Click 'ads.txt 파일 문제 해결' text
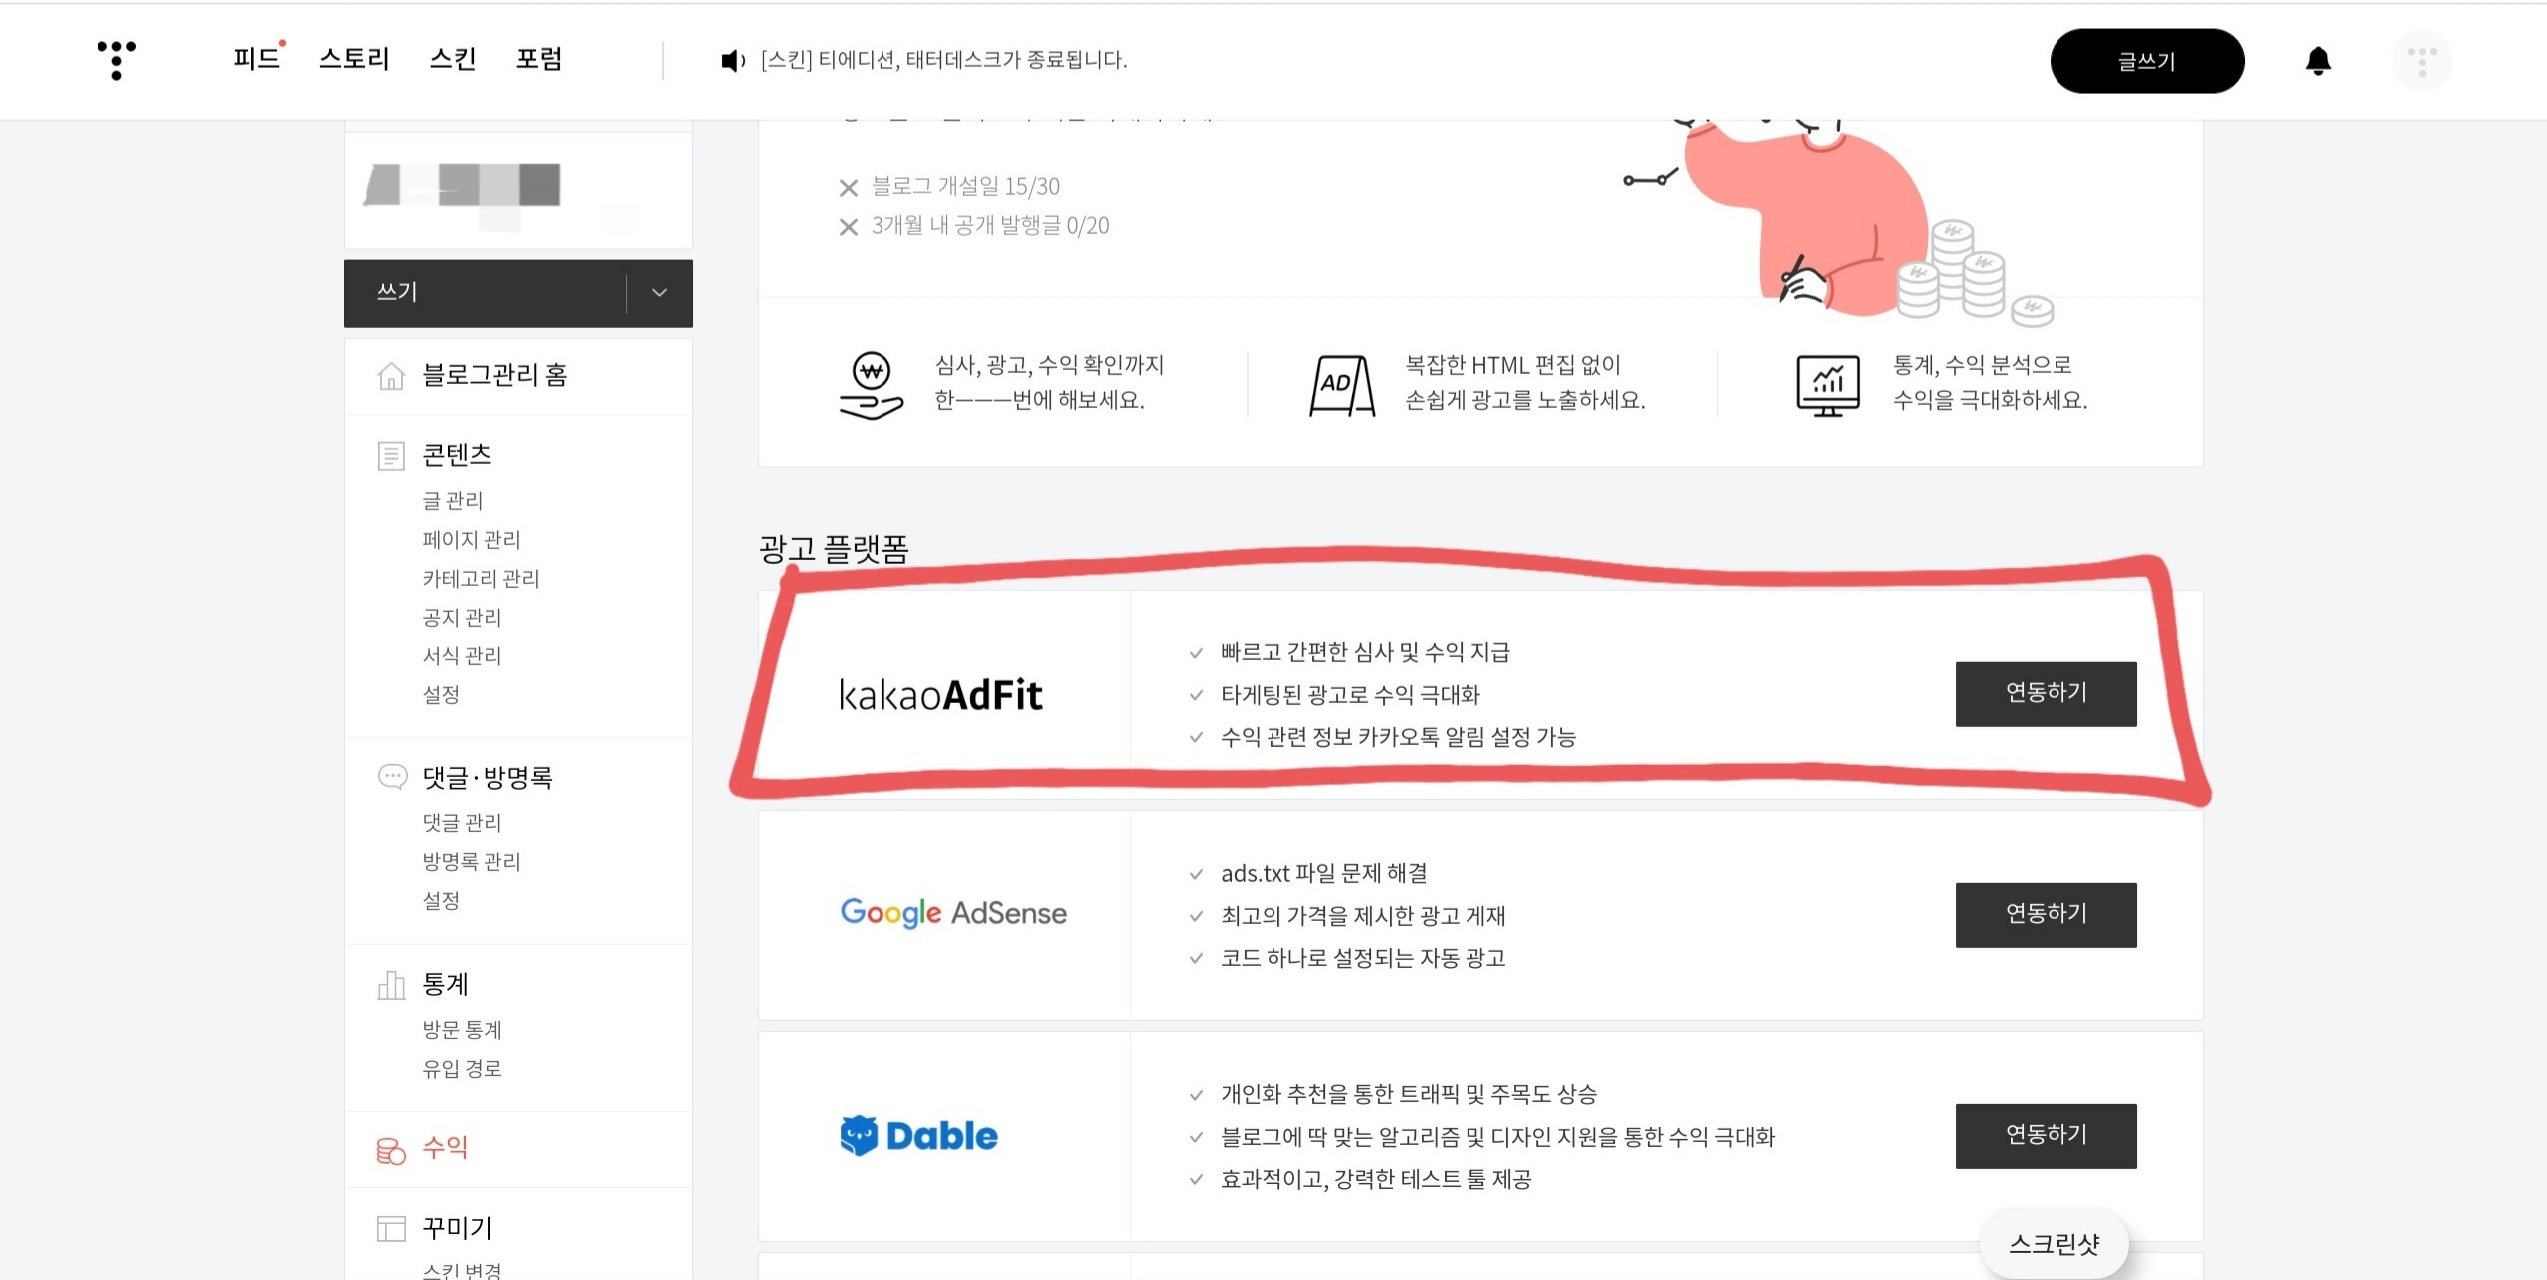Screen dimensions: 2547x1280 pos(1324,874)
